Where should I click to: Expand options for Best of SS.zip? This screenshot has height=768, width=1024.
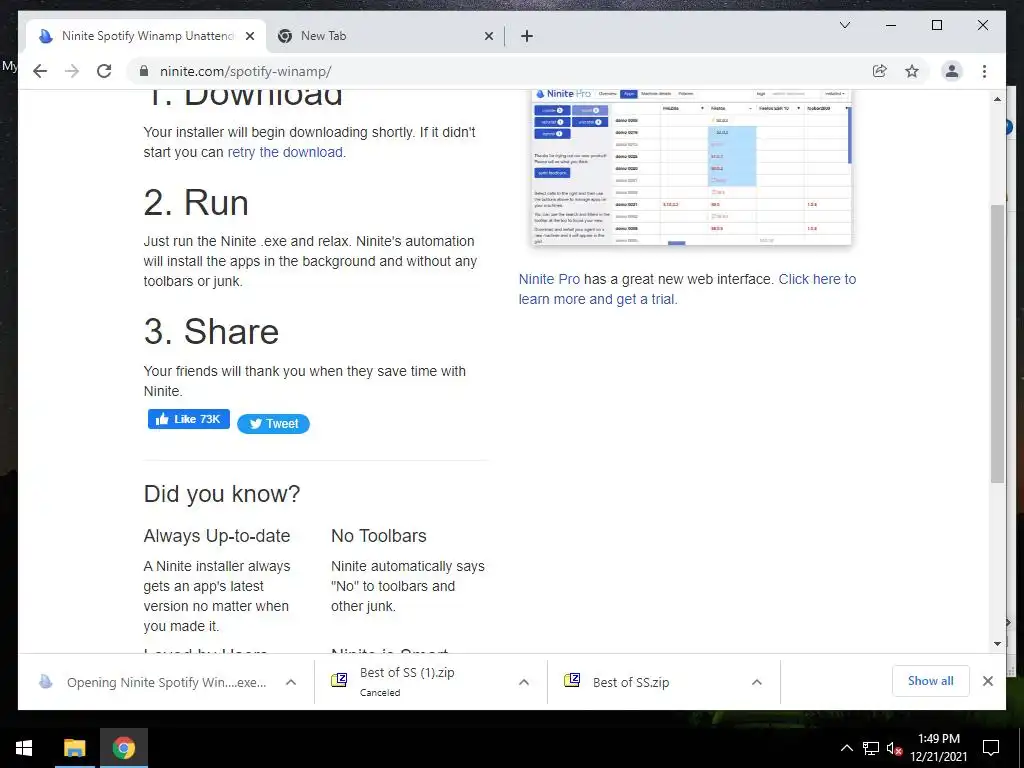click(x=757, y=682)
